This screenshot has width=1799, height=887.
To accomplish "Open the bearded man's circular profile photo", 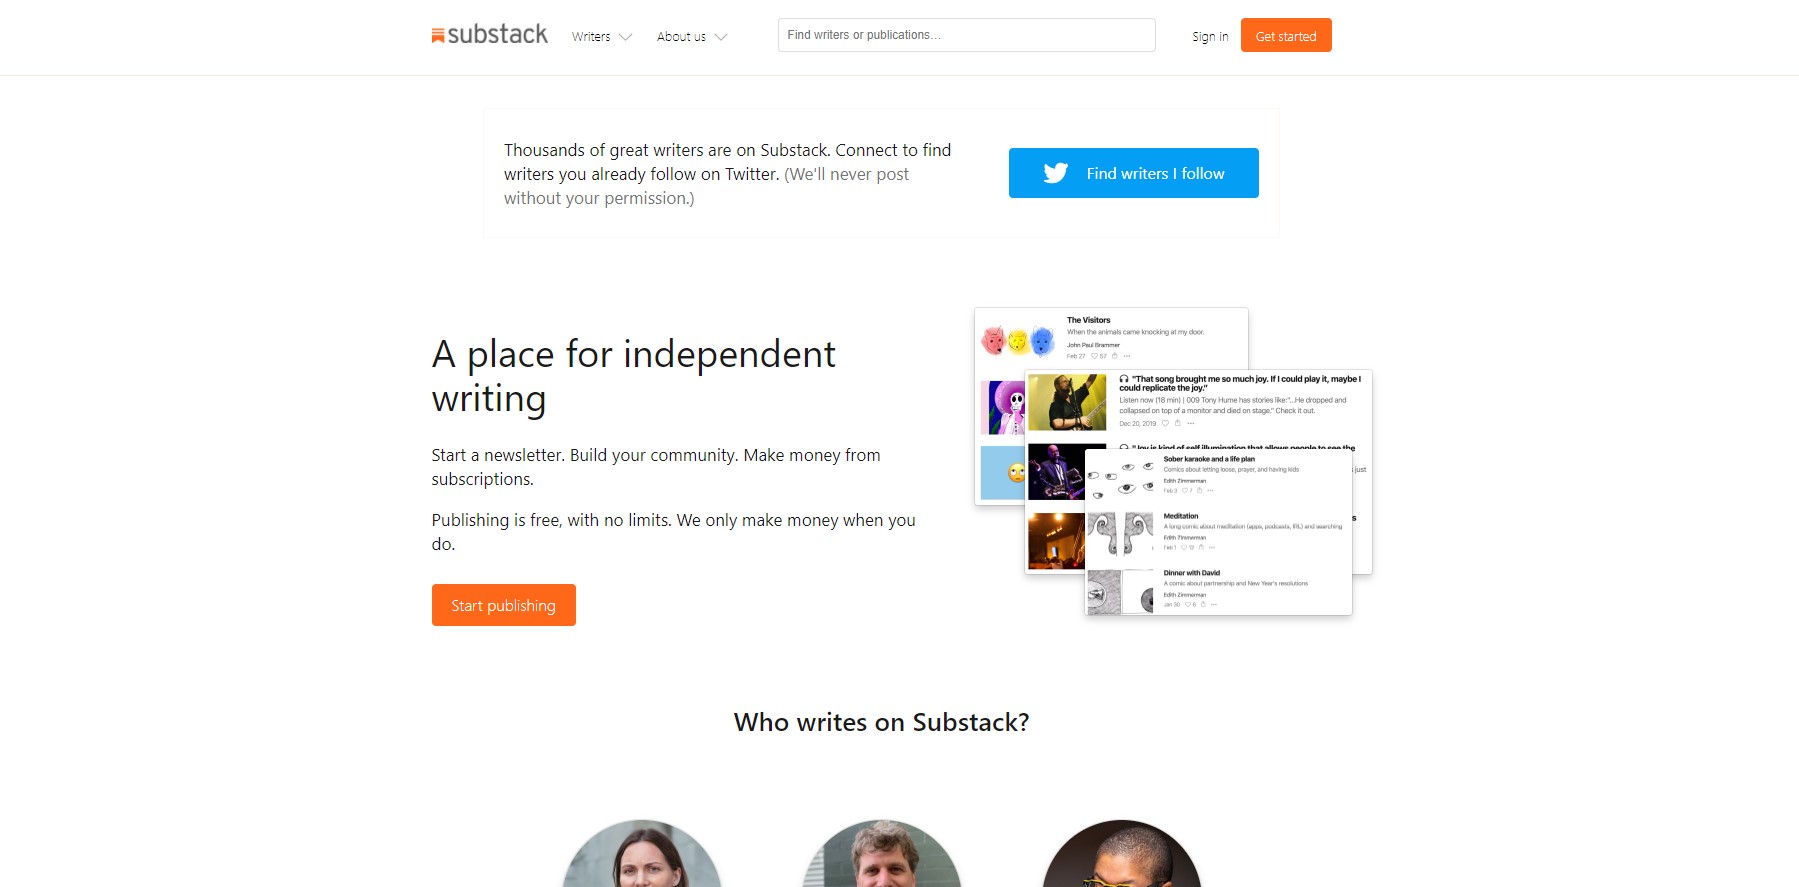I will pyautogui.click(x=881, y=854).
